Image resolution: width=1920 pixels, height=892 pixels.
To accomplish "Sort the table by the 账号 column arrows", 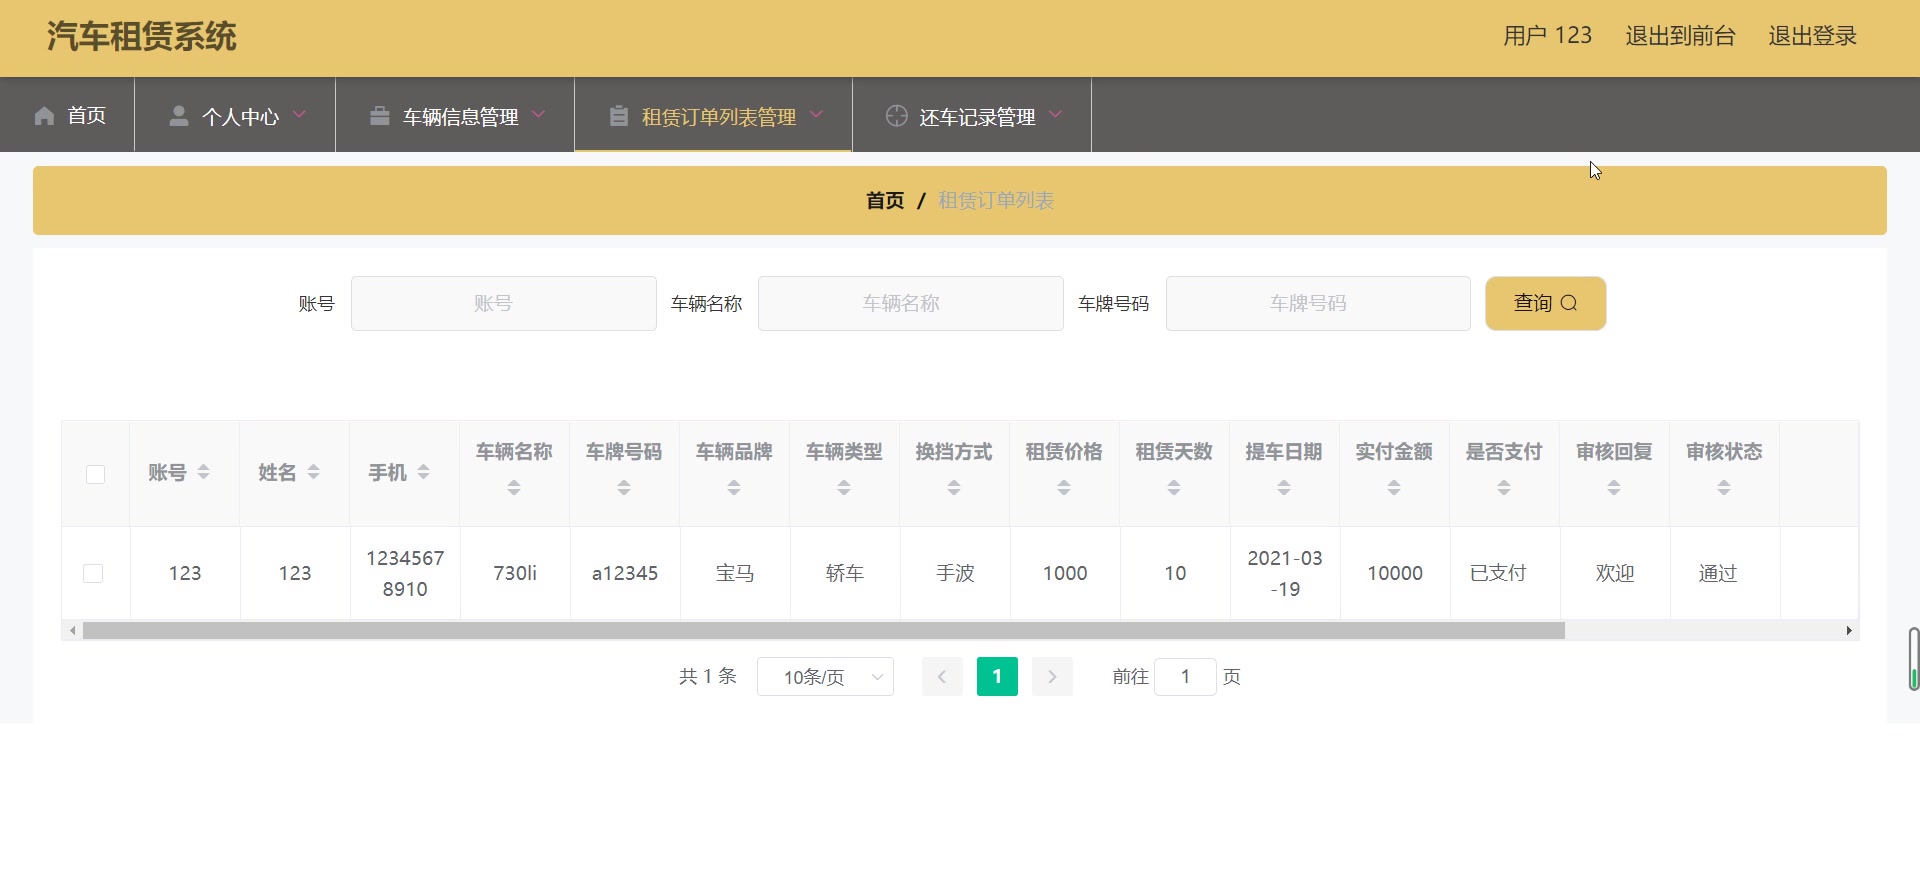I will pos(204,472).
